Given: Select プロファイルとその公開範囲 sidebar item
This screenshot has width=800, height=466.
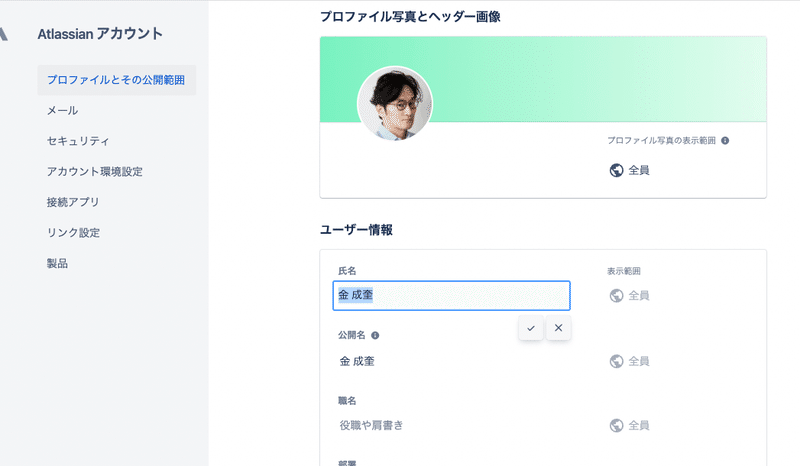Looking at the screenshot, I should click(x=116, y=80).
